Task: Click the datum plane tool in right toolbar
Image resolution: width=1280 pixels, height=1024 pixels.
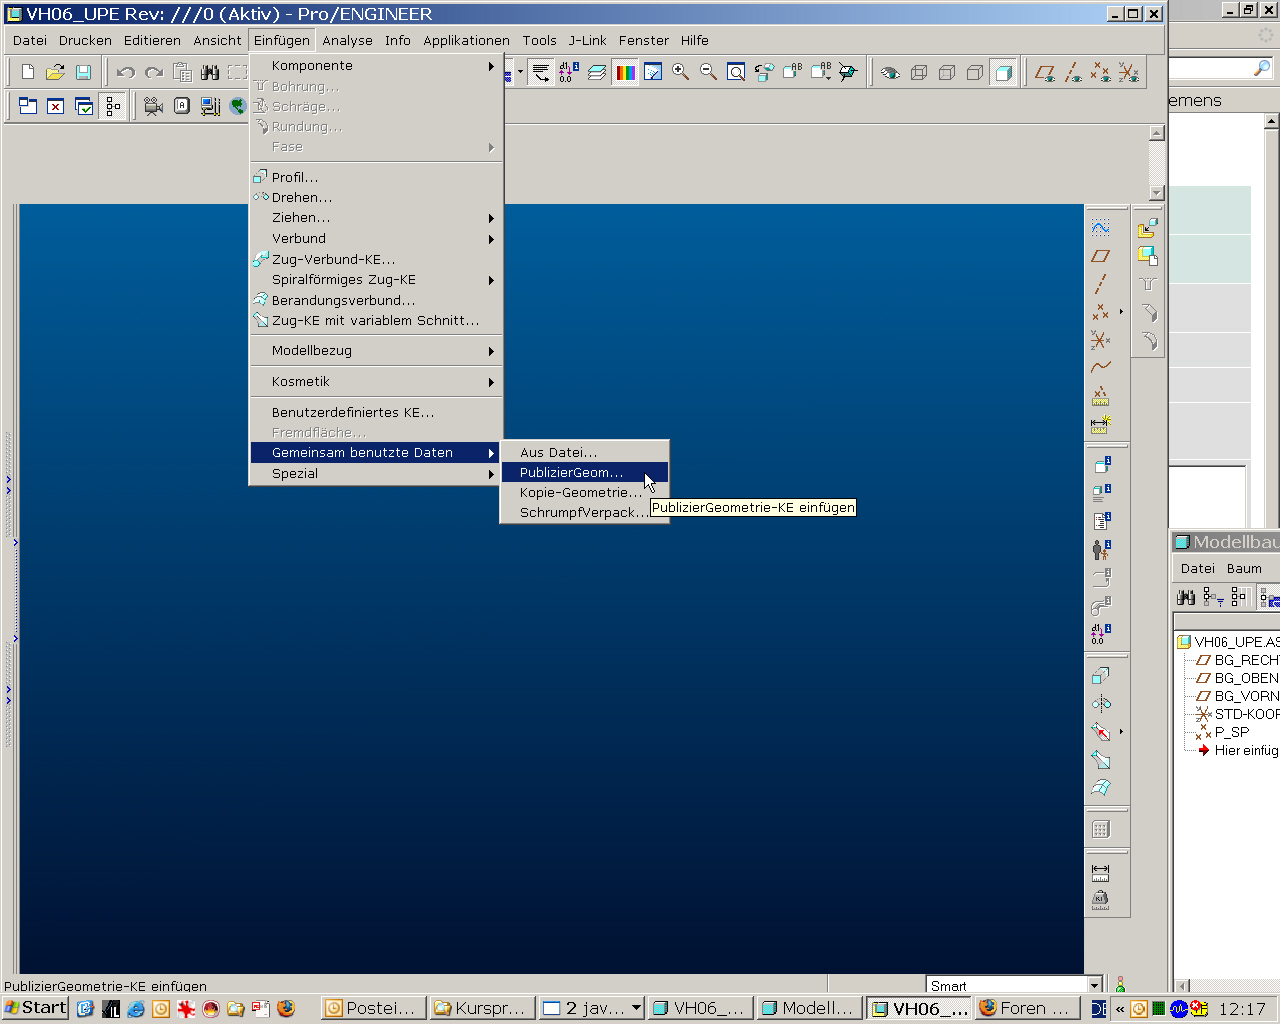Action: [1100, 256]
